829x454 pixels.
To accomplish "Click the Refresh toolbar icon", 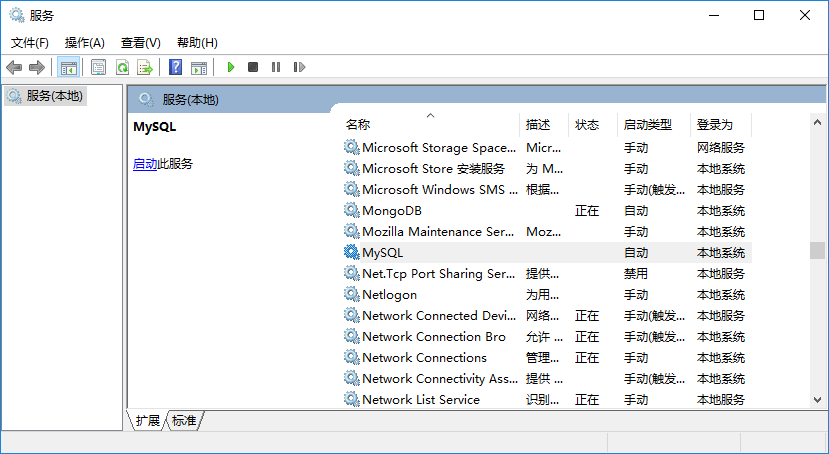I will [122, 67].
